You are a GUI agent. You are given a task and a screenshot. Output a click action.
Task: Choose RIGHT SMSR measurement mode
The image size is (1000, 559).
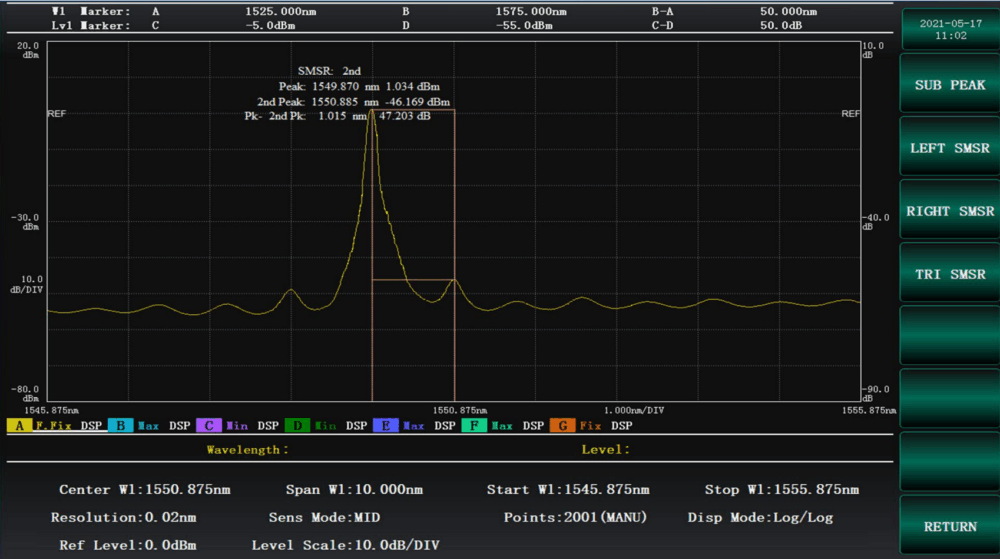pos(949,211)
